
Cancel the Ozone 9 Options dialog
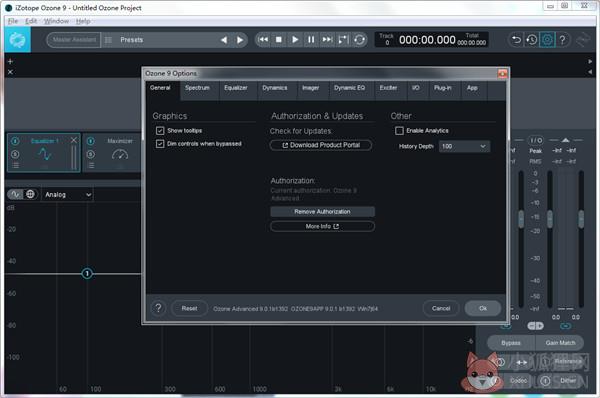[441, 308]
